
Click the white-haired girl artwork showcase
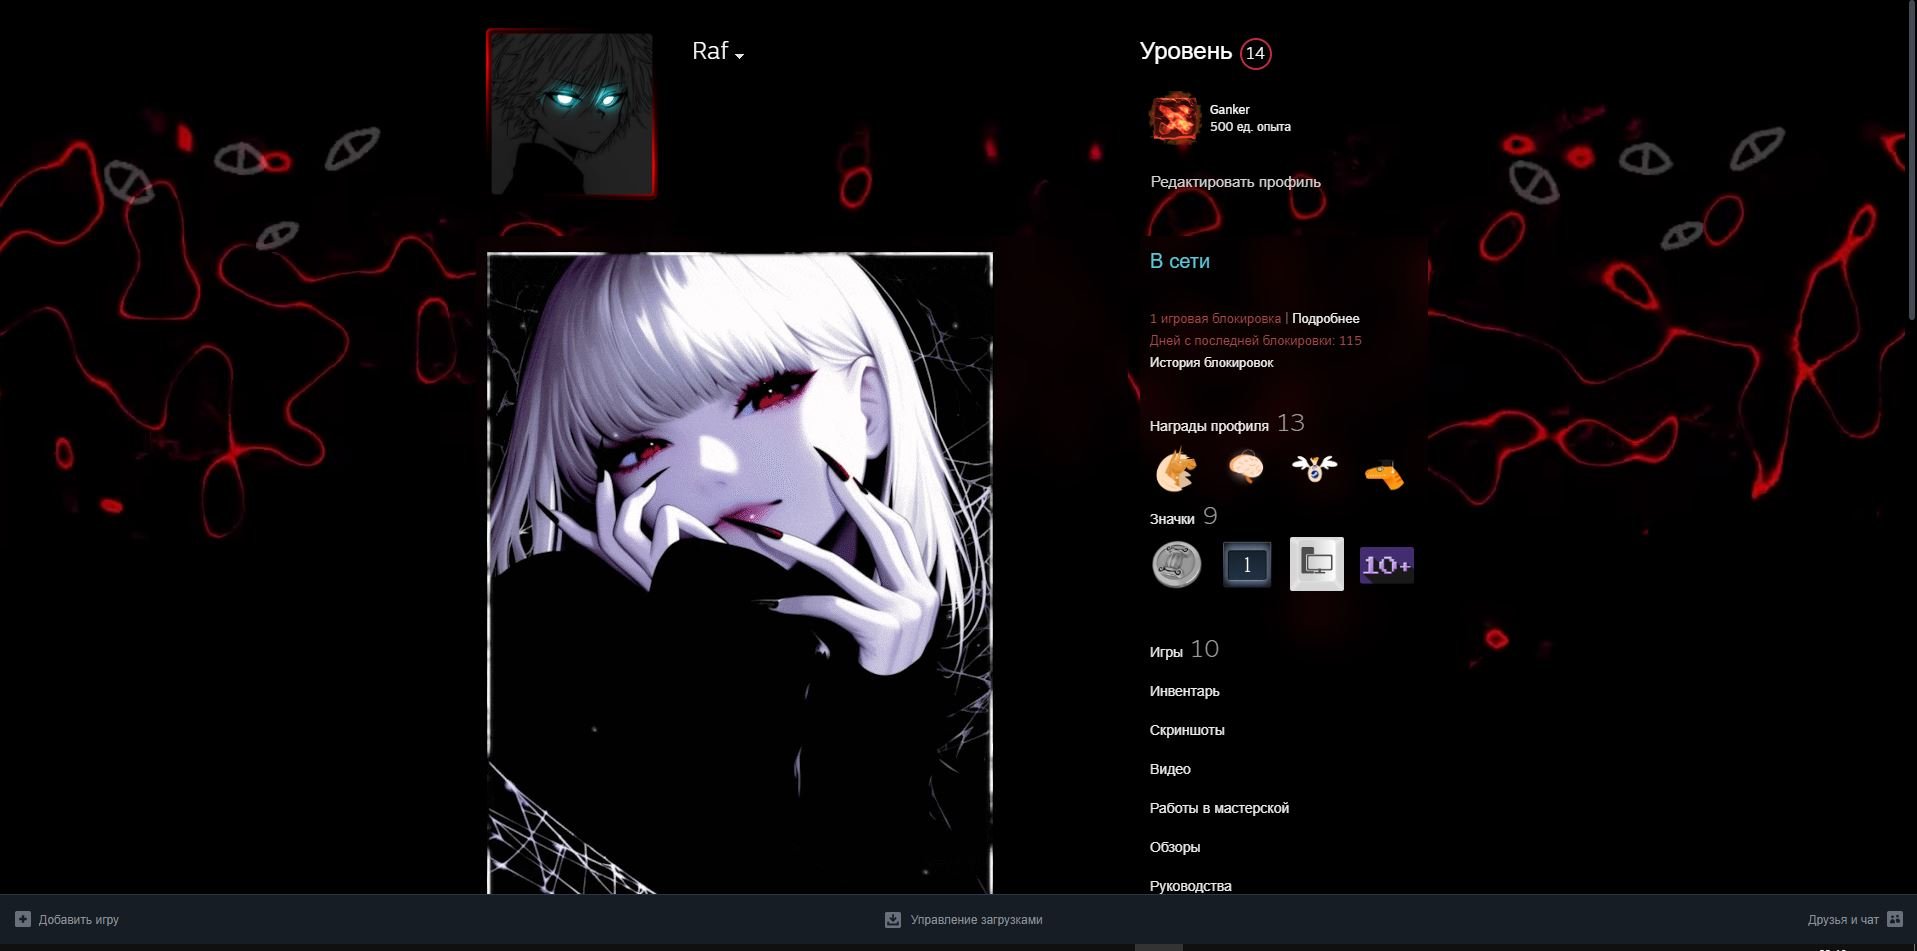[740, 573]
